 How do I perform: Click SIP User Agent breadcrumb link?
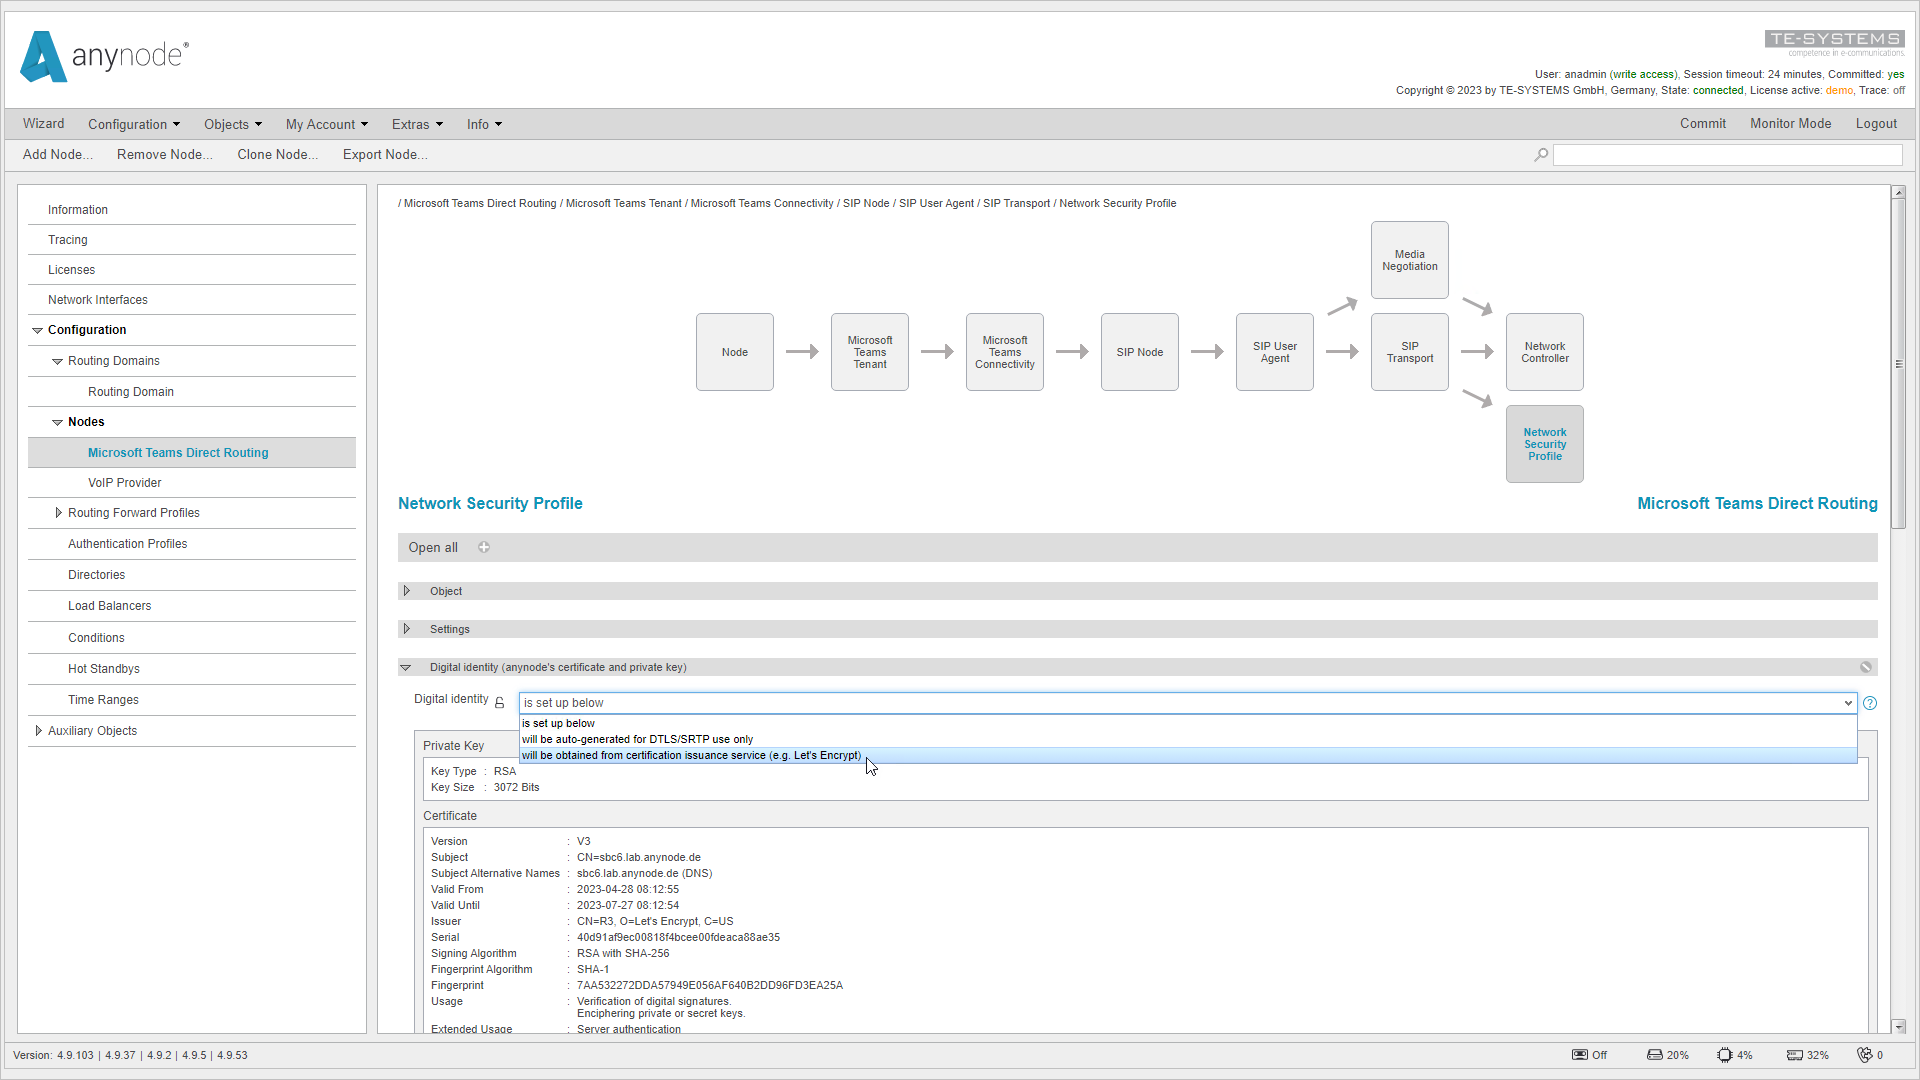936,203
